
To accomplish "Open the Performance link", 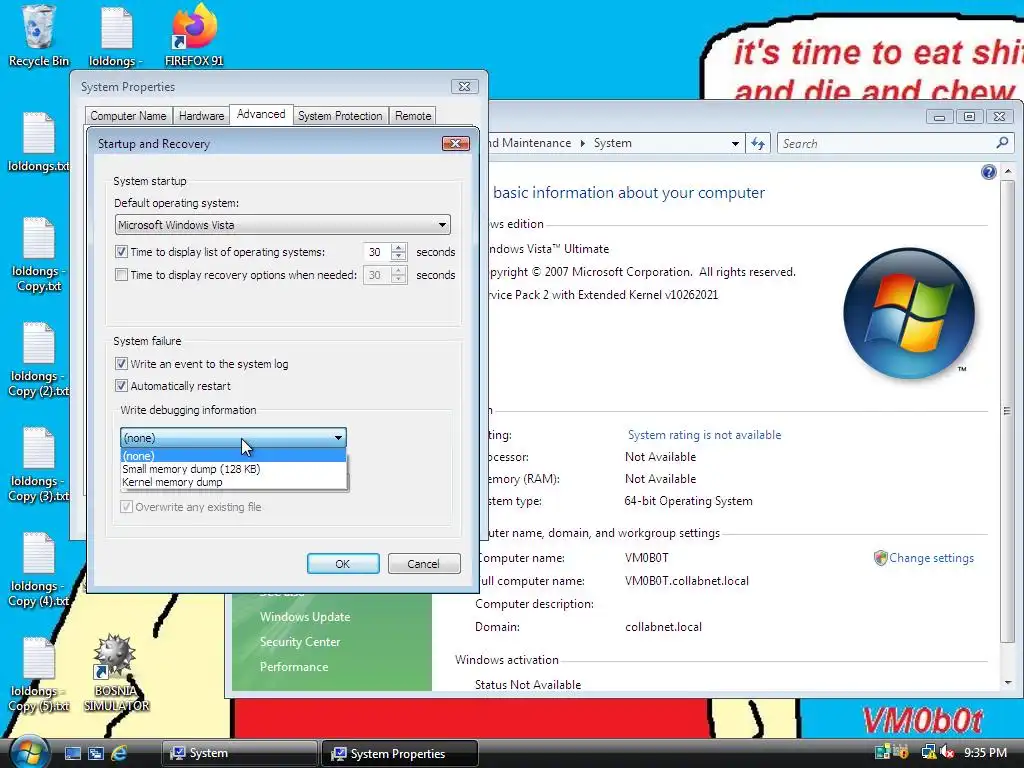I will point(294,667).
